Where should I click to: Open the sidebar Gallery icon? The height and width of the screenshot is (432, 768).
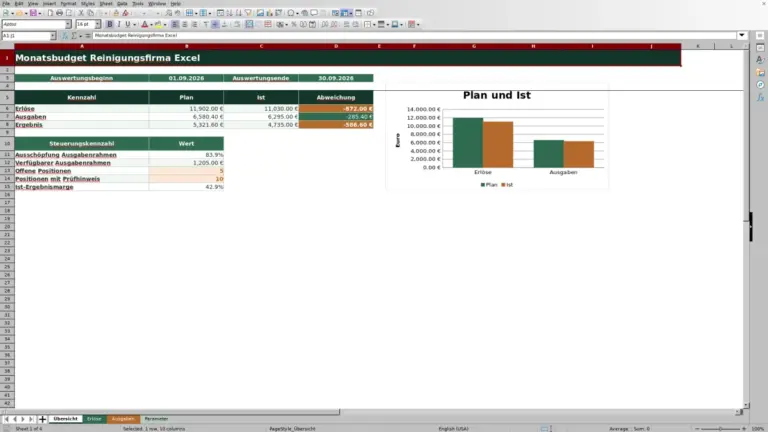(x=760, y=72)
